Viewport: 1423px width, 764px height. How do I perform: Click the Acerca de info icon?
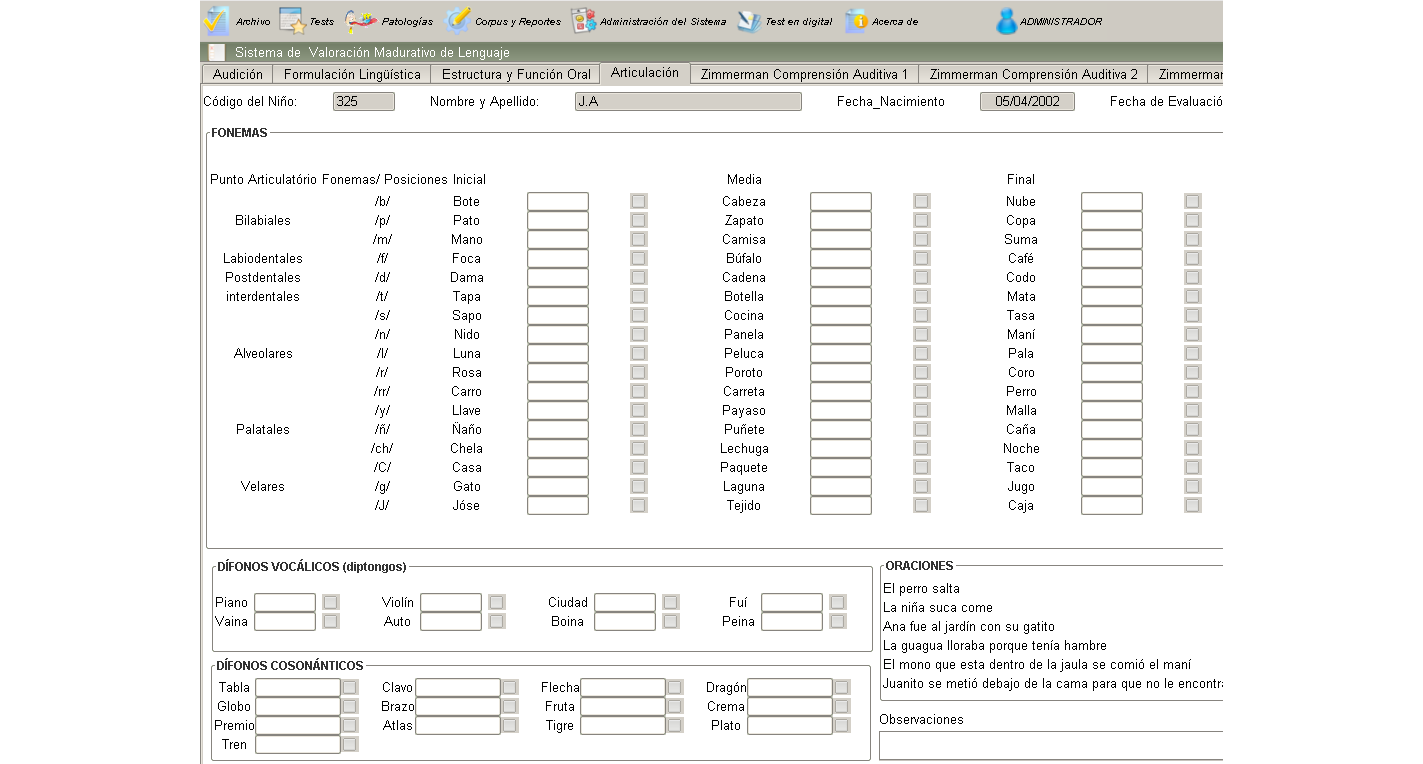[x=856, y=21]
